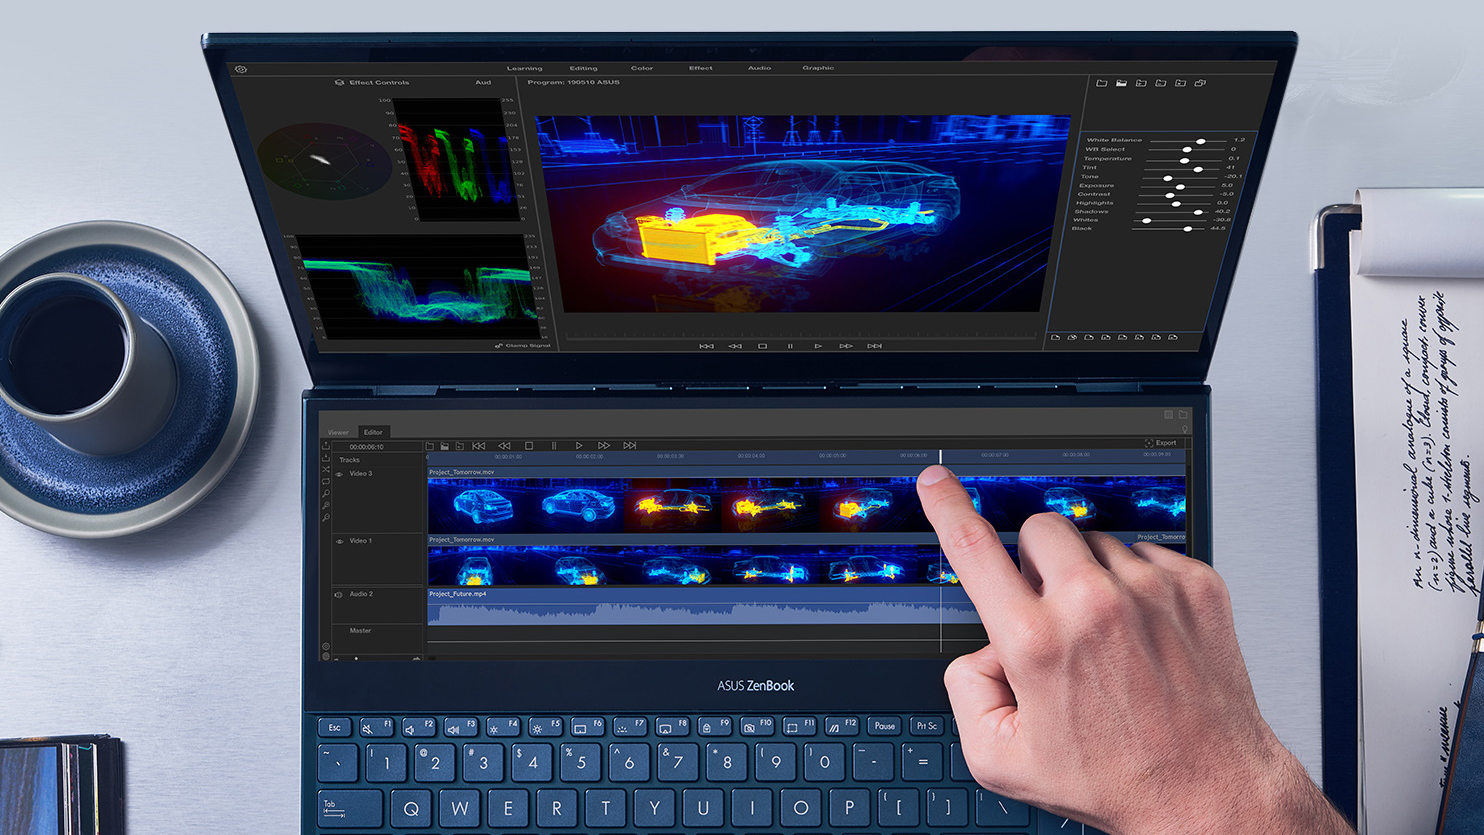The image size is (1484, 835).
Task: Click the shuffle icon in the timeline tool column
Action: pos(326,469)
